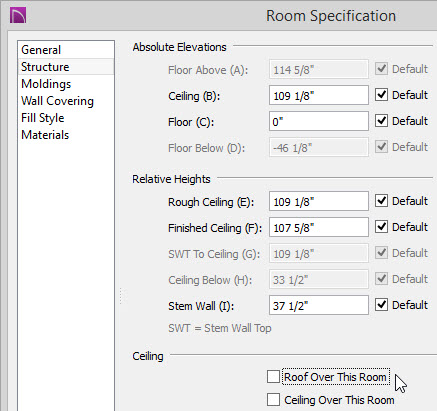This screenshot has width=437, height=411.
Task: Uncheck Default for Floor (C)
Action: (381, 121)
